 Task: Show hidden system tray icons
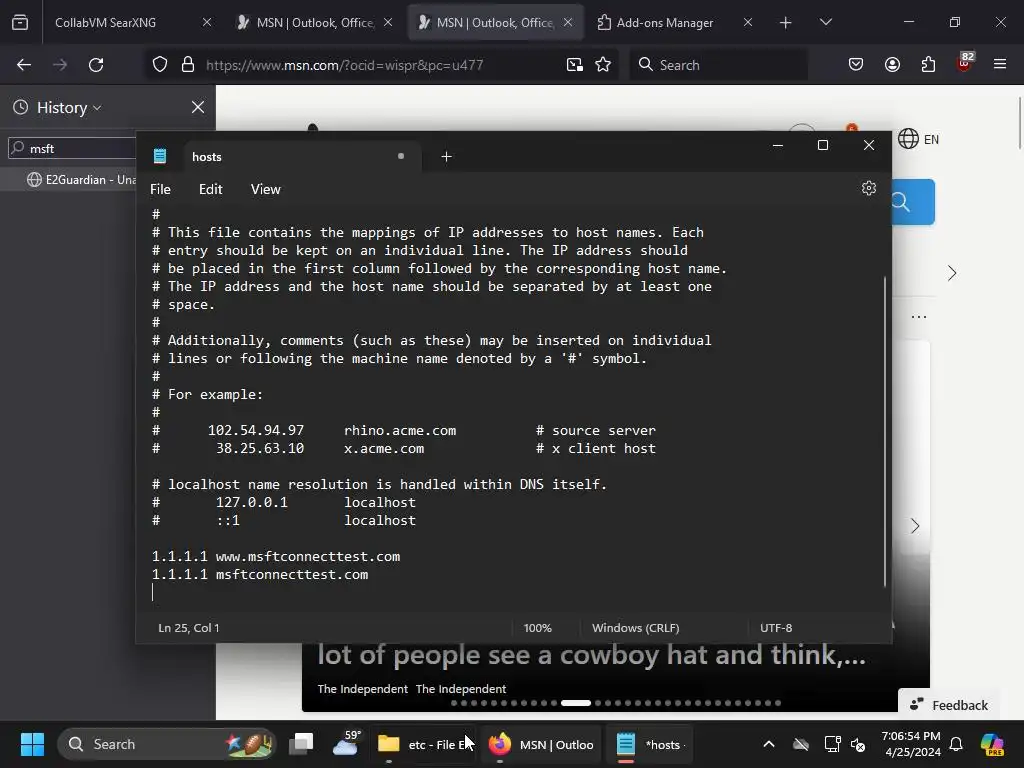(x=769, y=744)
